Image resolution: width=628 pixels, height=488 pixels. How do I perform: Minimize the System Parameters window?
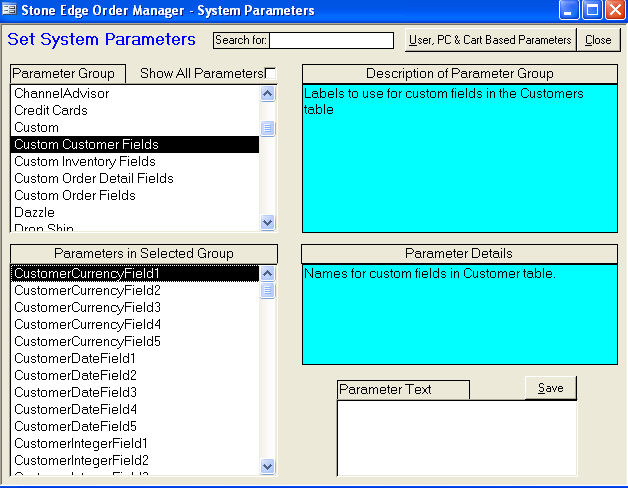(x=569, y=10)
